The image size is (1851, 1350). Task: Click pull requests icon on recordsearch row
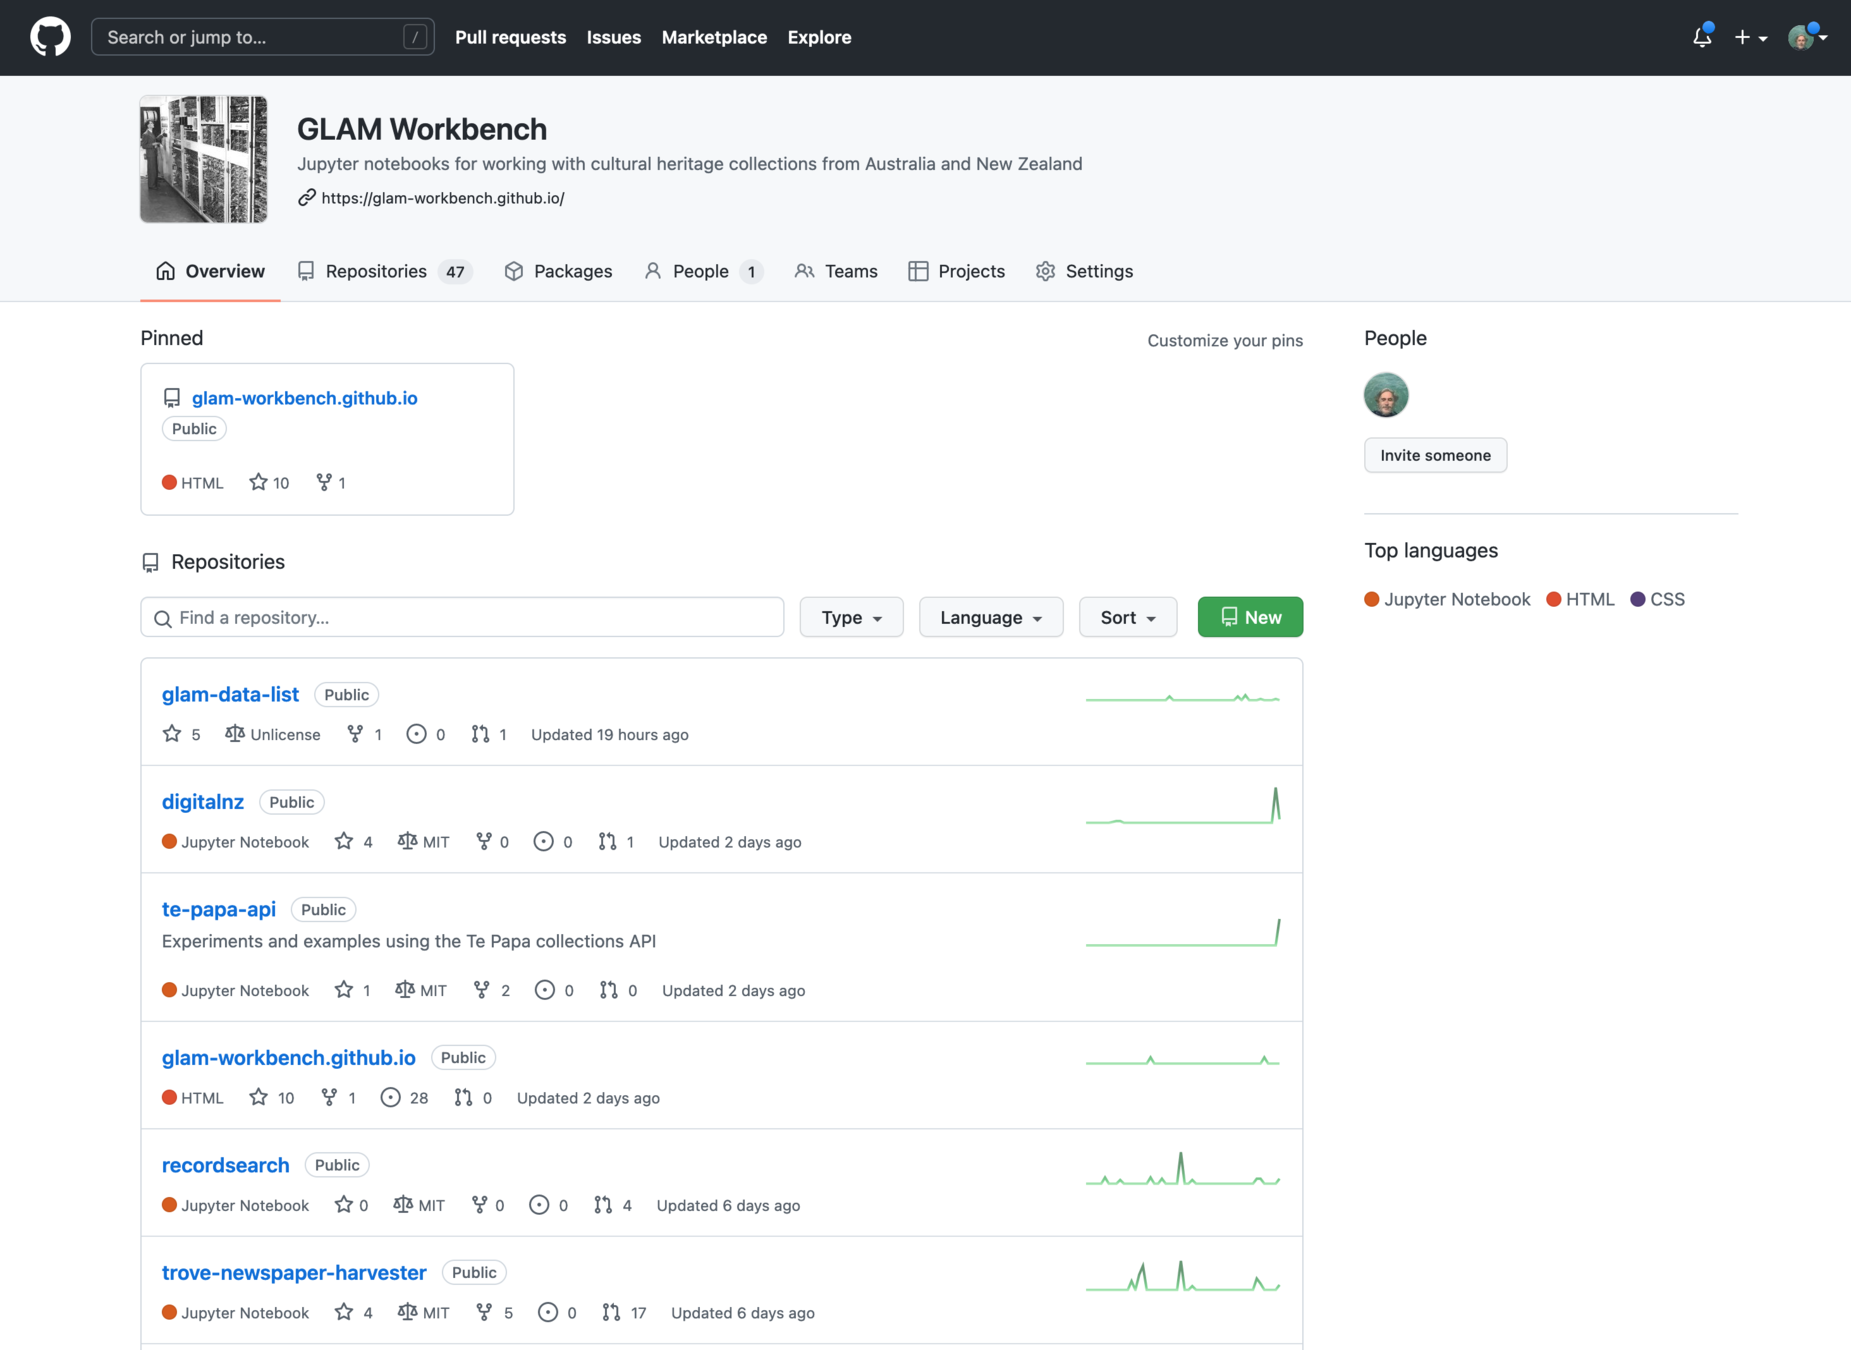(x=603, y=1205)
